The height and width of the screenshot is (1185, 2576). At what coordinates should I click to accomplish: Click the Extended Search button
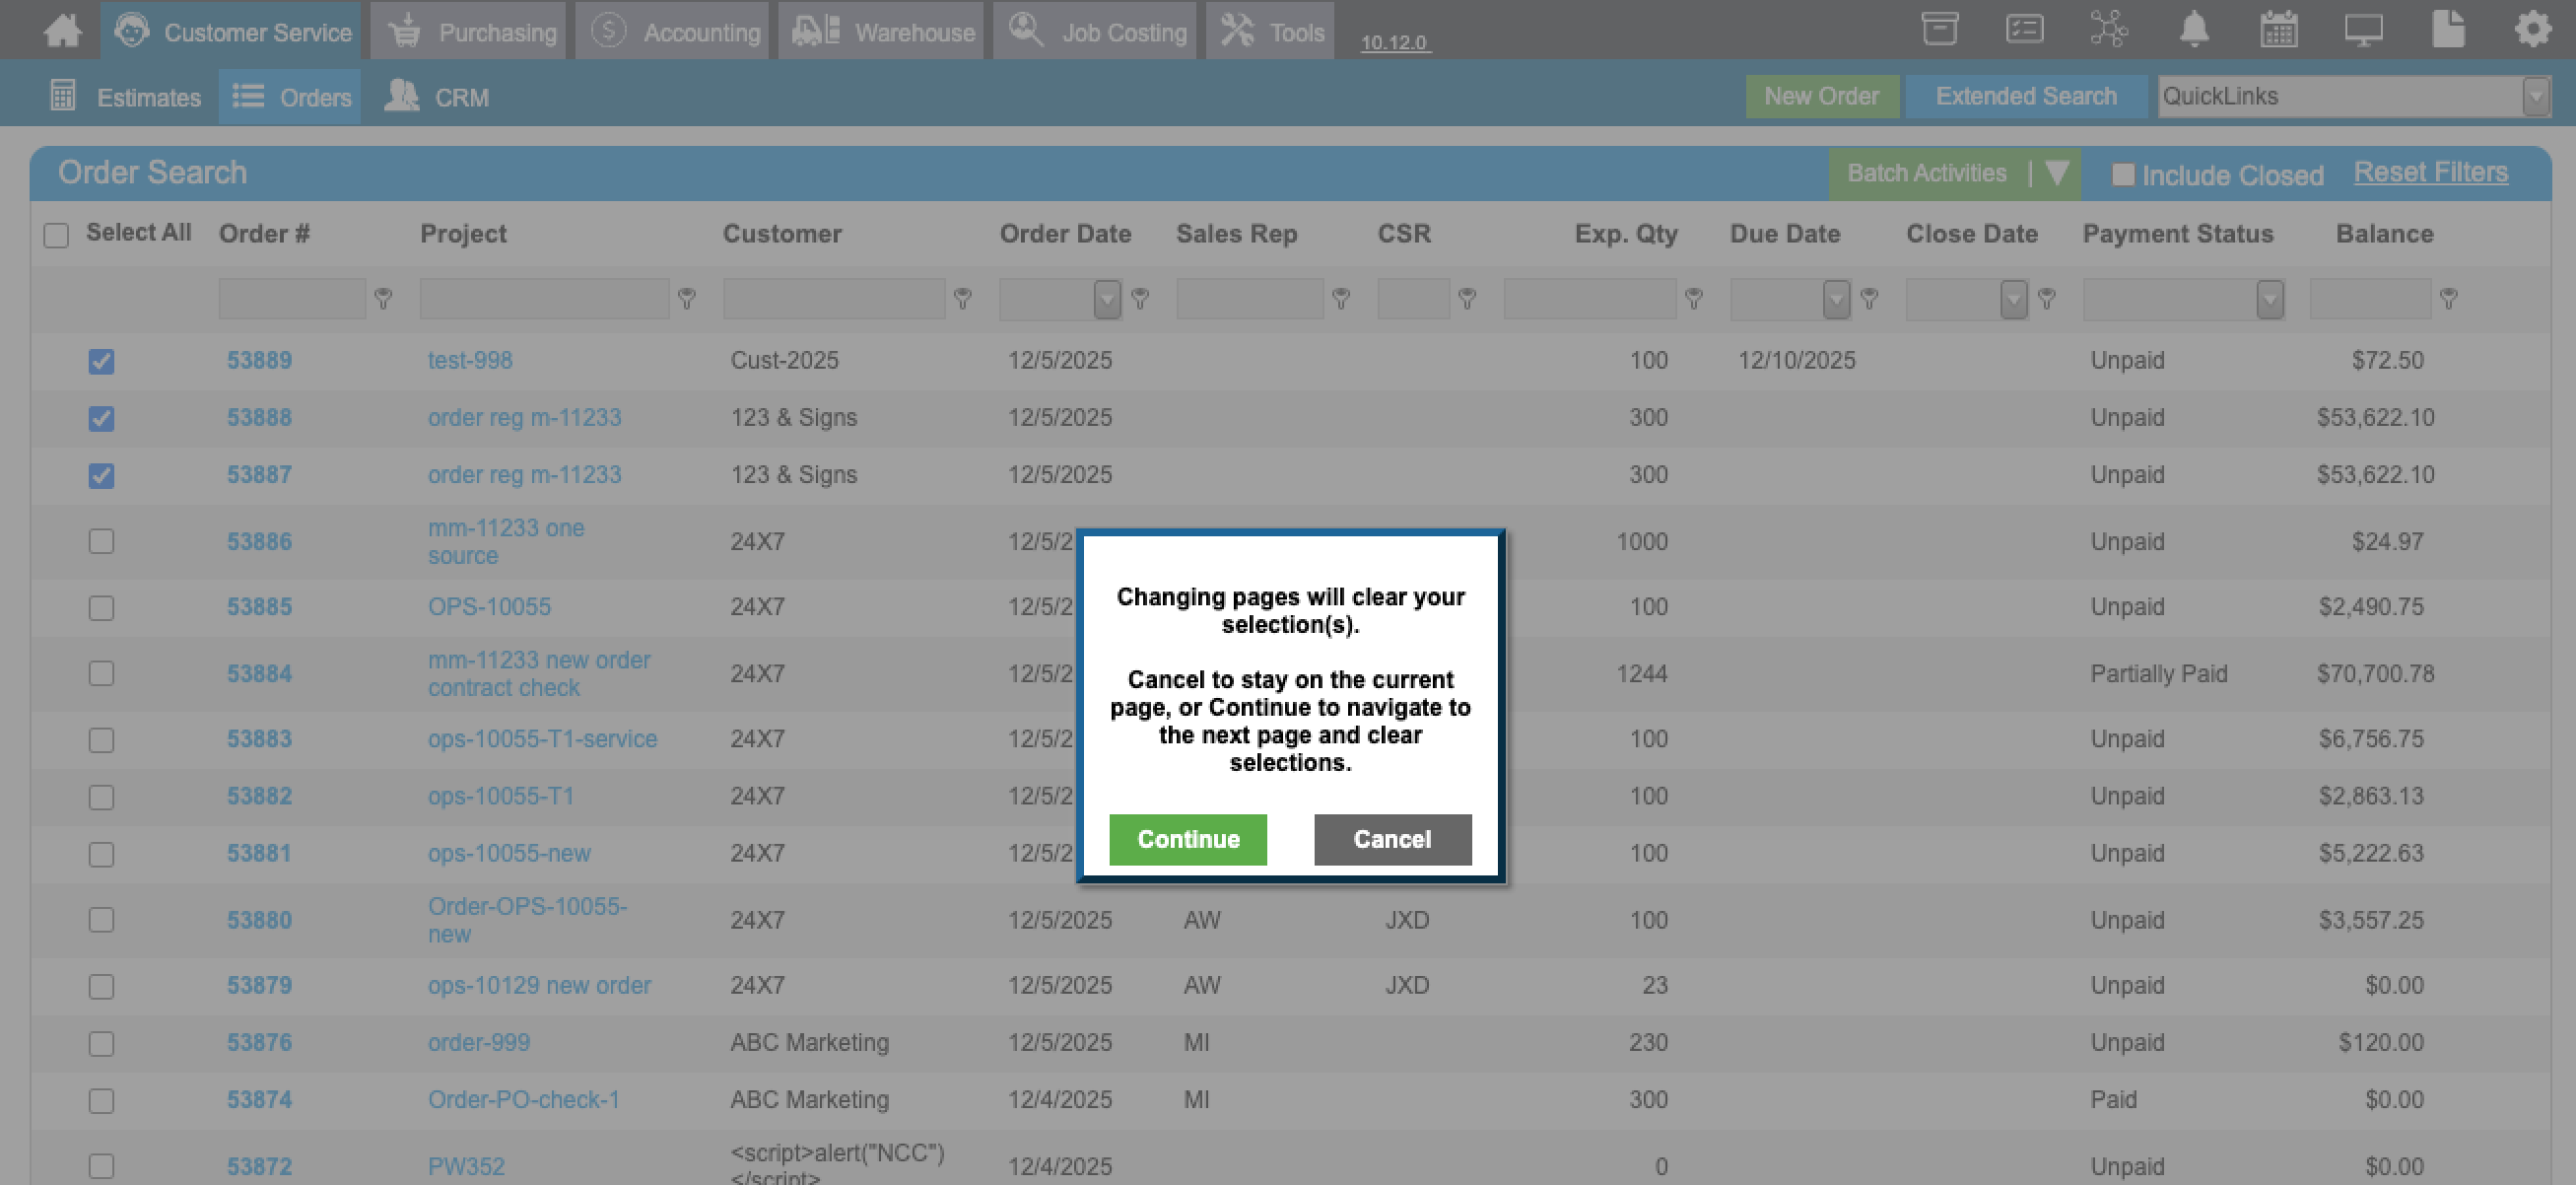2025,96
